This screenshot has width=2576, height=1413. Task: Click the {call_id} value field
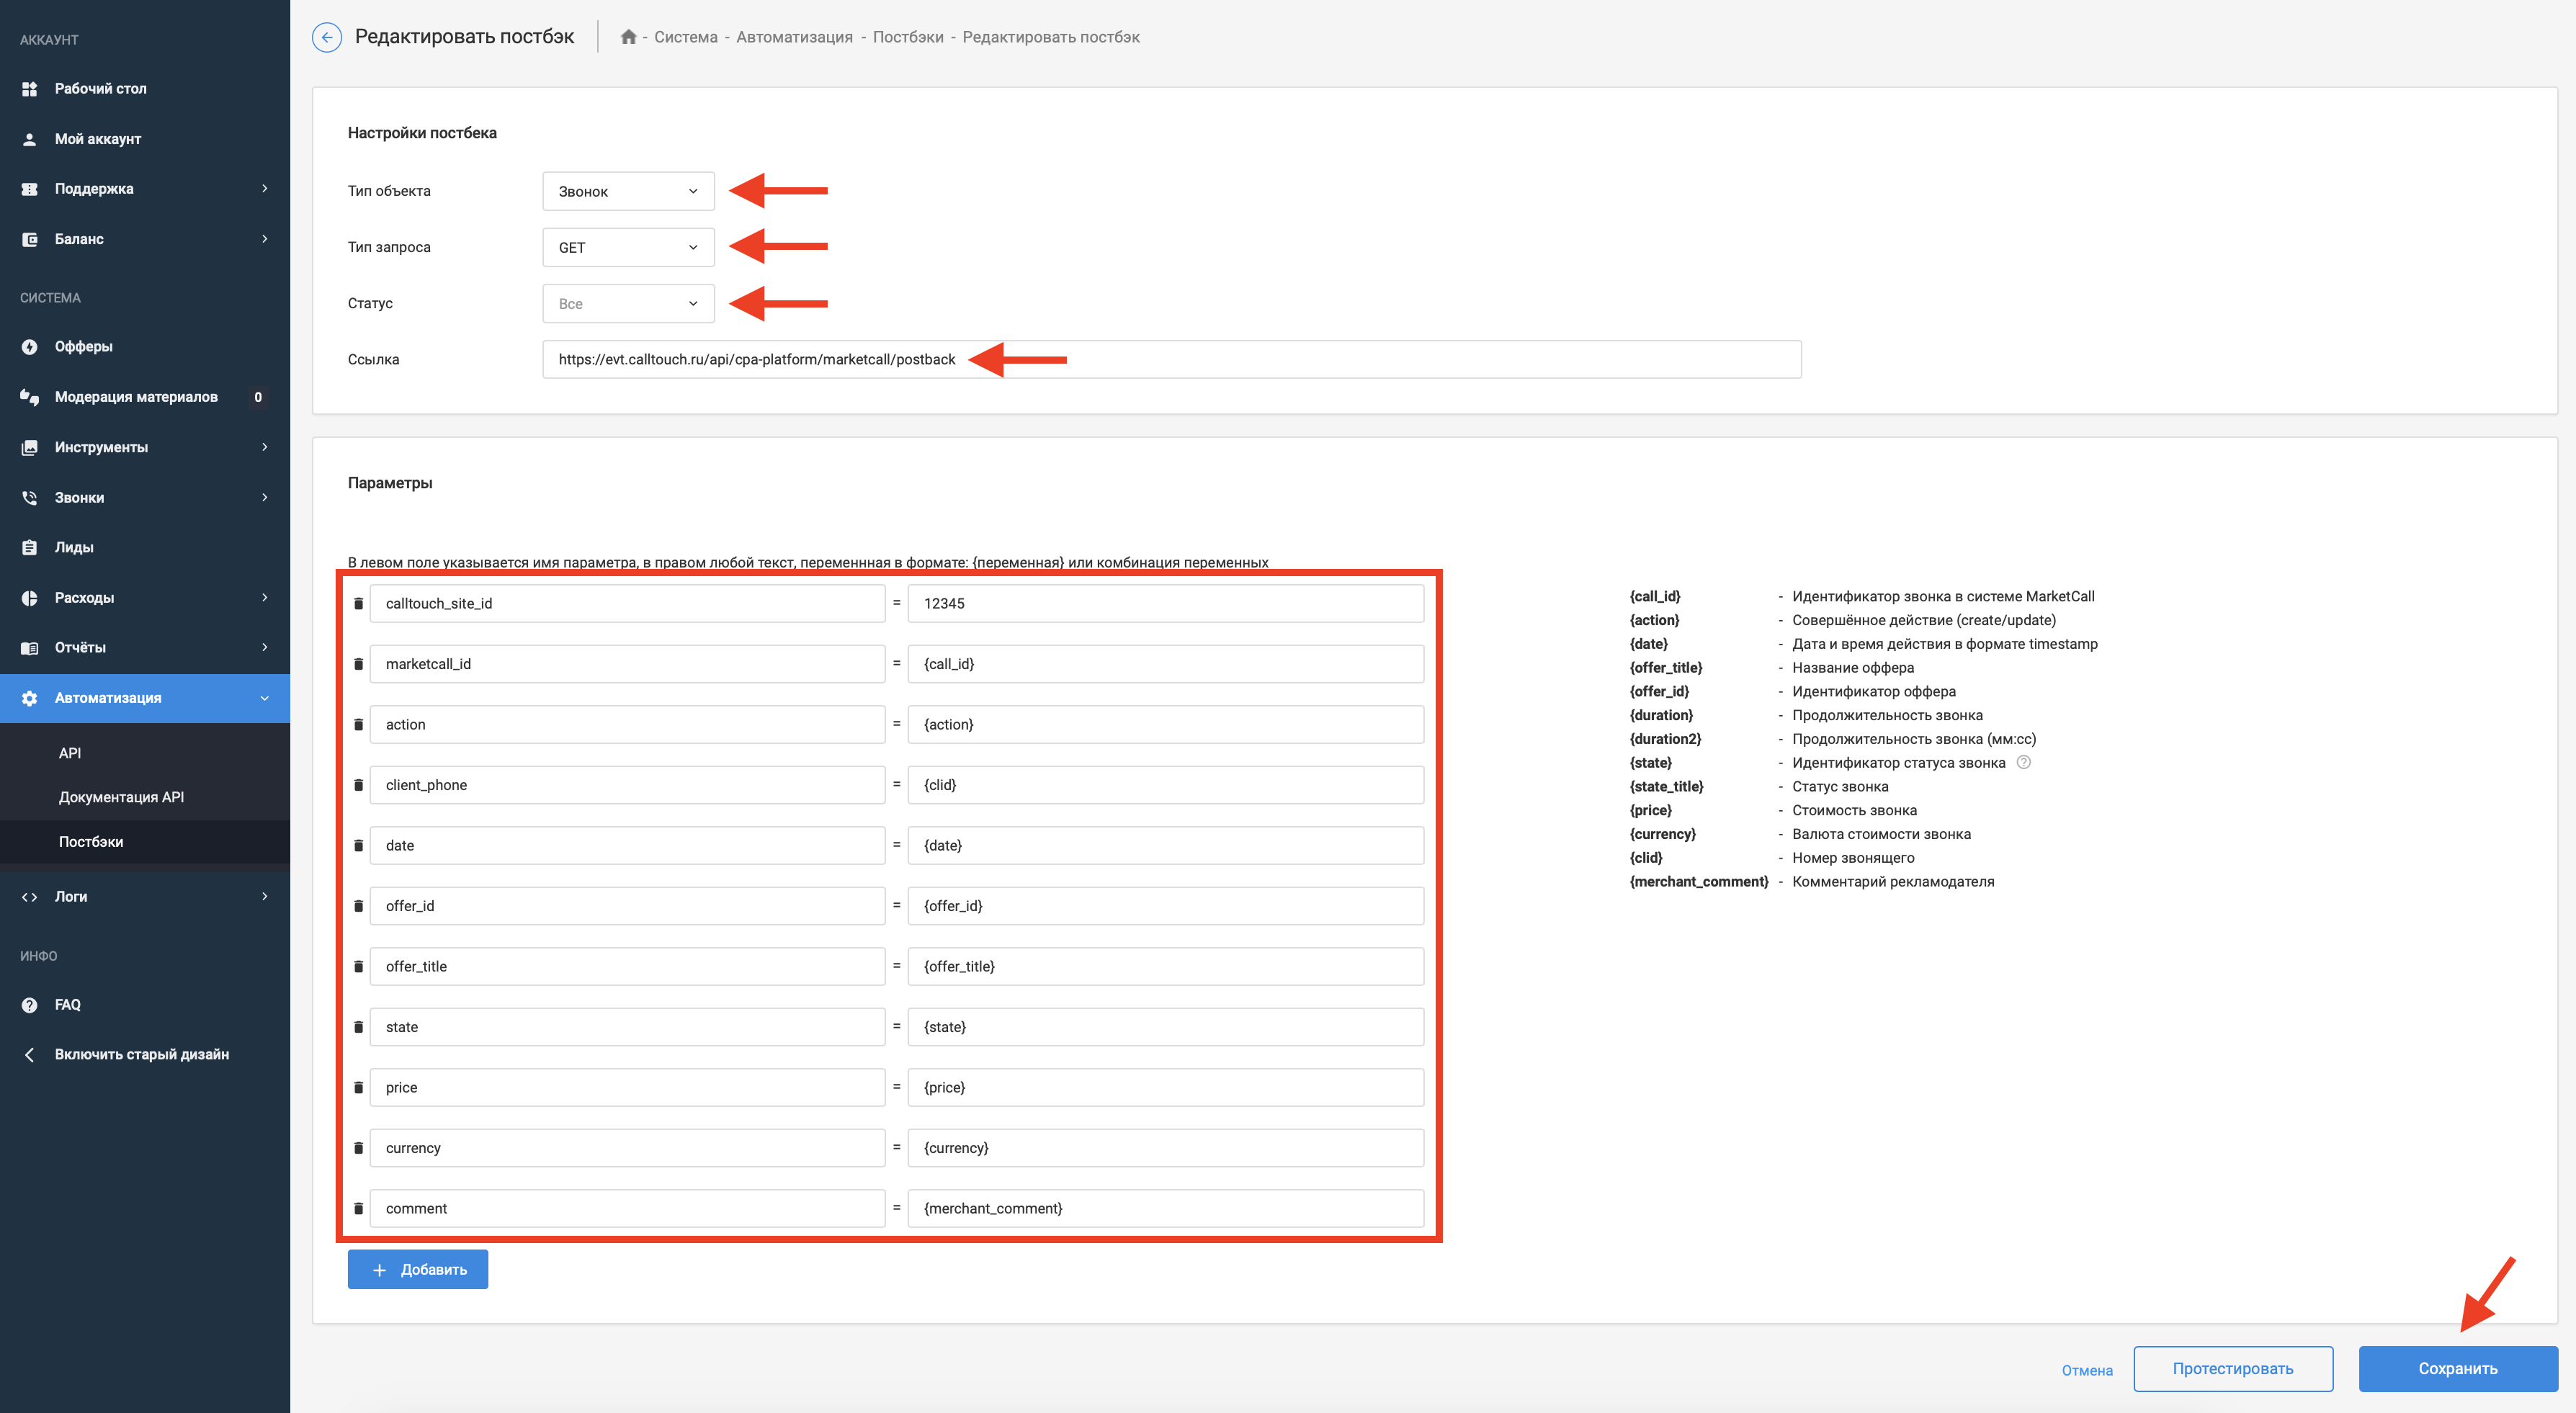point(1165,664)
